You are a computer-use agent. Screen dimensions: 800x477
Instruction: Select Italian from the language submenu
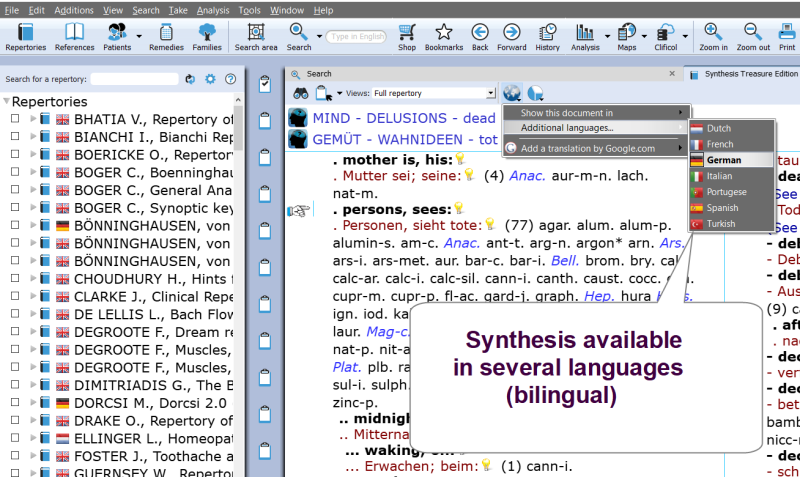click(718, 176)
